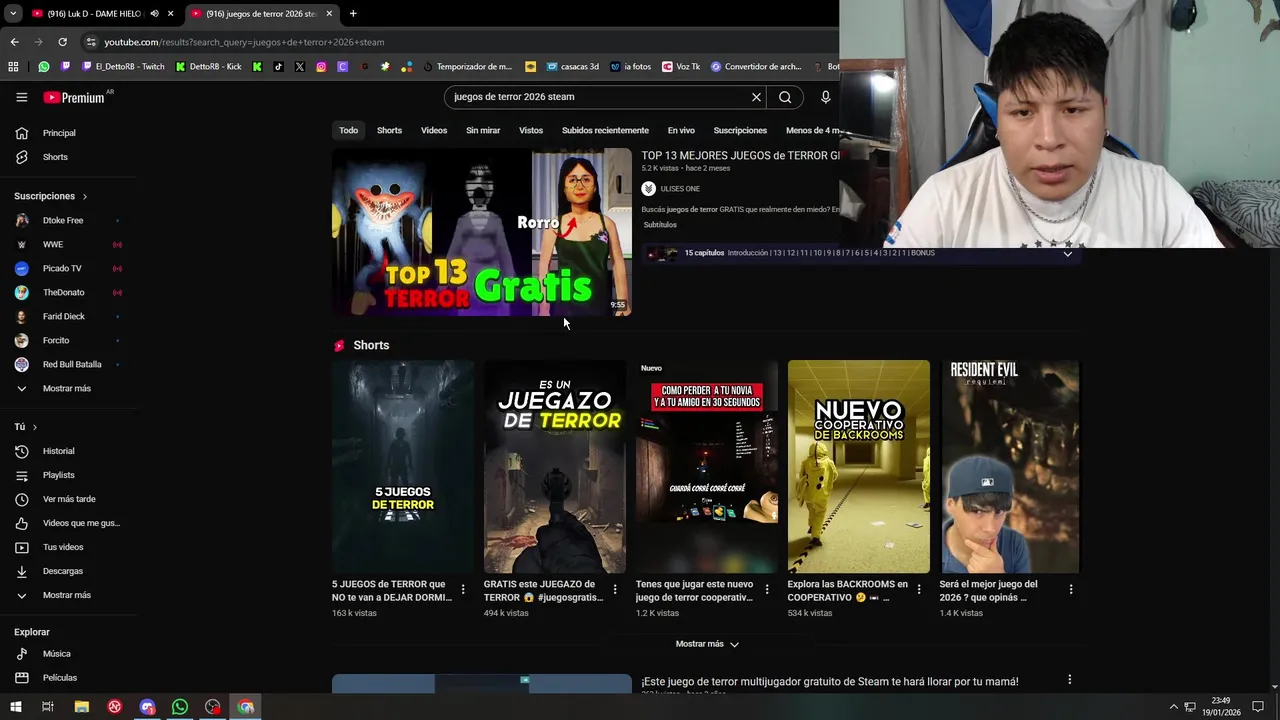Select the Shorts filter chip

389,131
